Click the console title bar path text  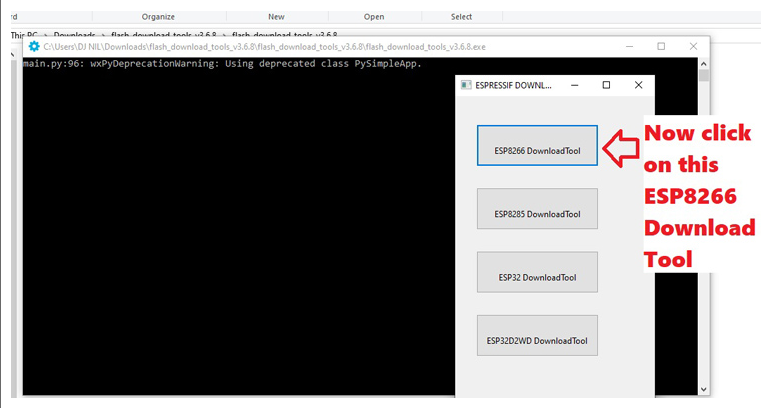pyautogui.click(x=264, y=47)
